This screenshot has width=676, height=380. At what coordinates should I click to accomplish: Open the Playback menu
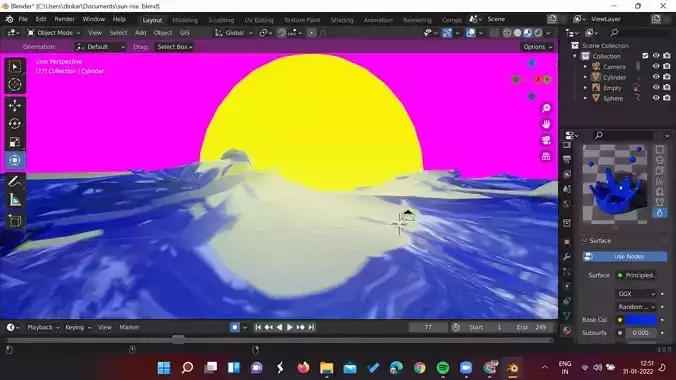click(43, 327)
